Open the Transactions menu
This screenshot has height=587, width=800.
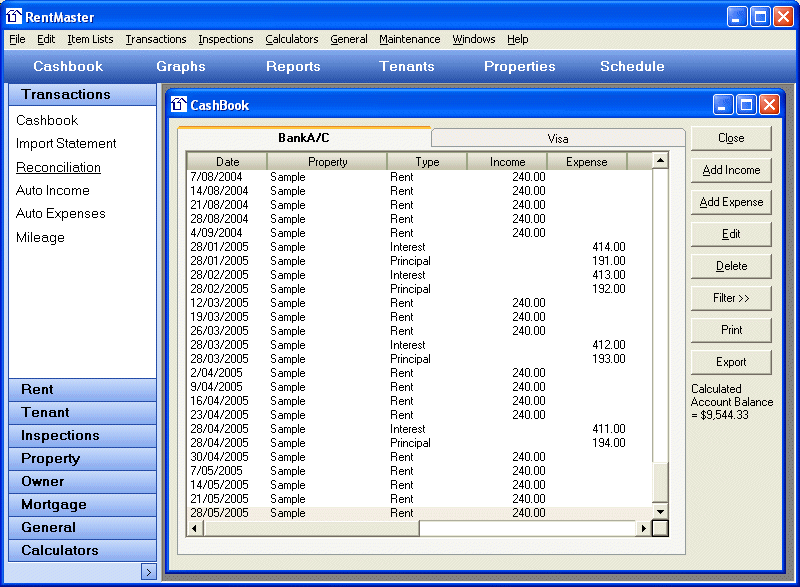[155, 39]
